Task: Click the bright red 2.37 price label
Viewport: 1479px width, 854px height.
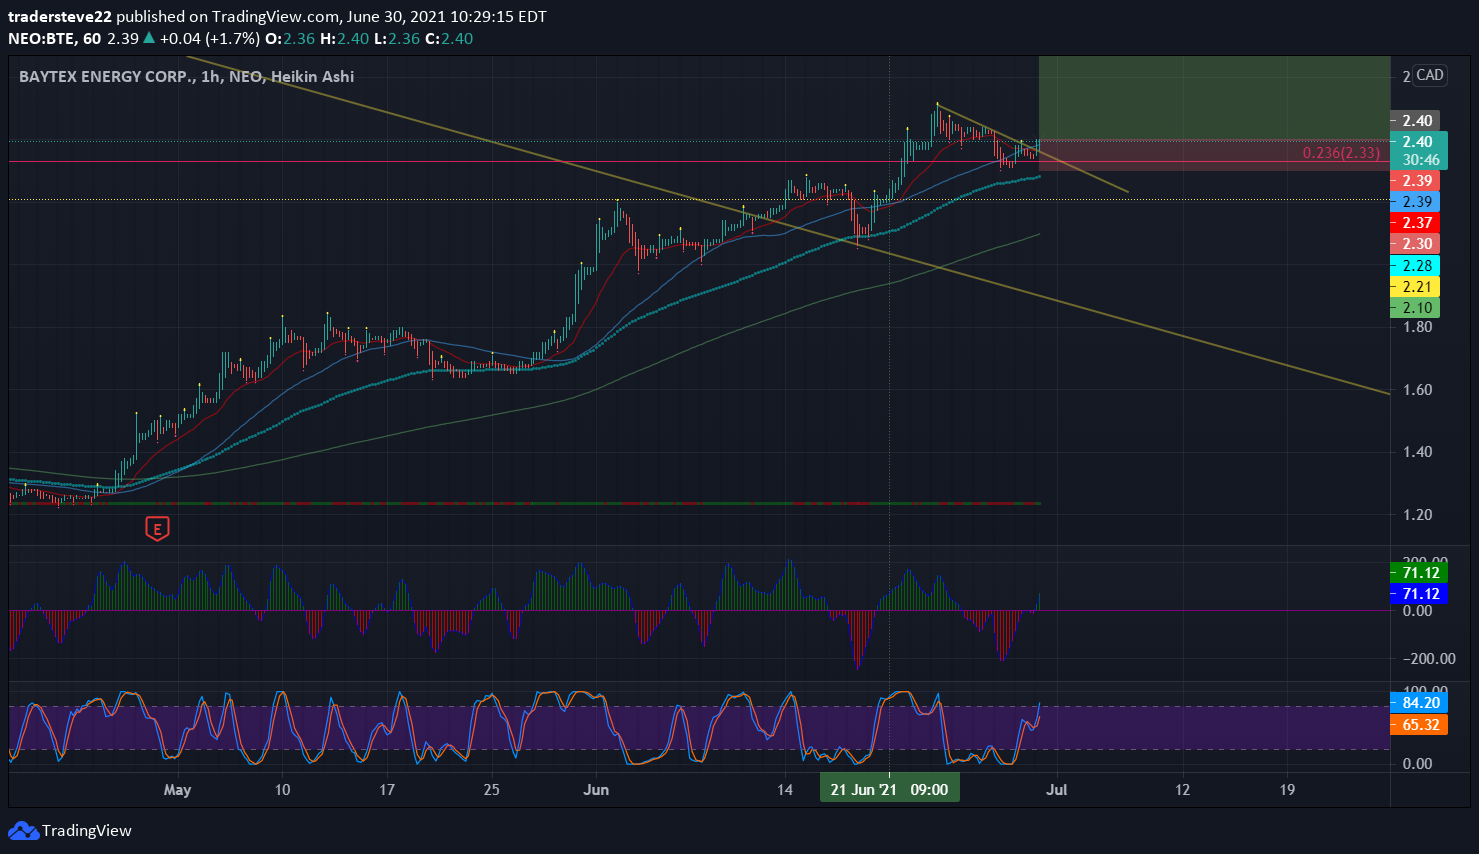Action: point(1415,223)
